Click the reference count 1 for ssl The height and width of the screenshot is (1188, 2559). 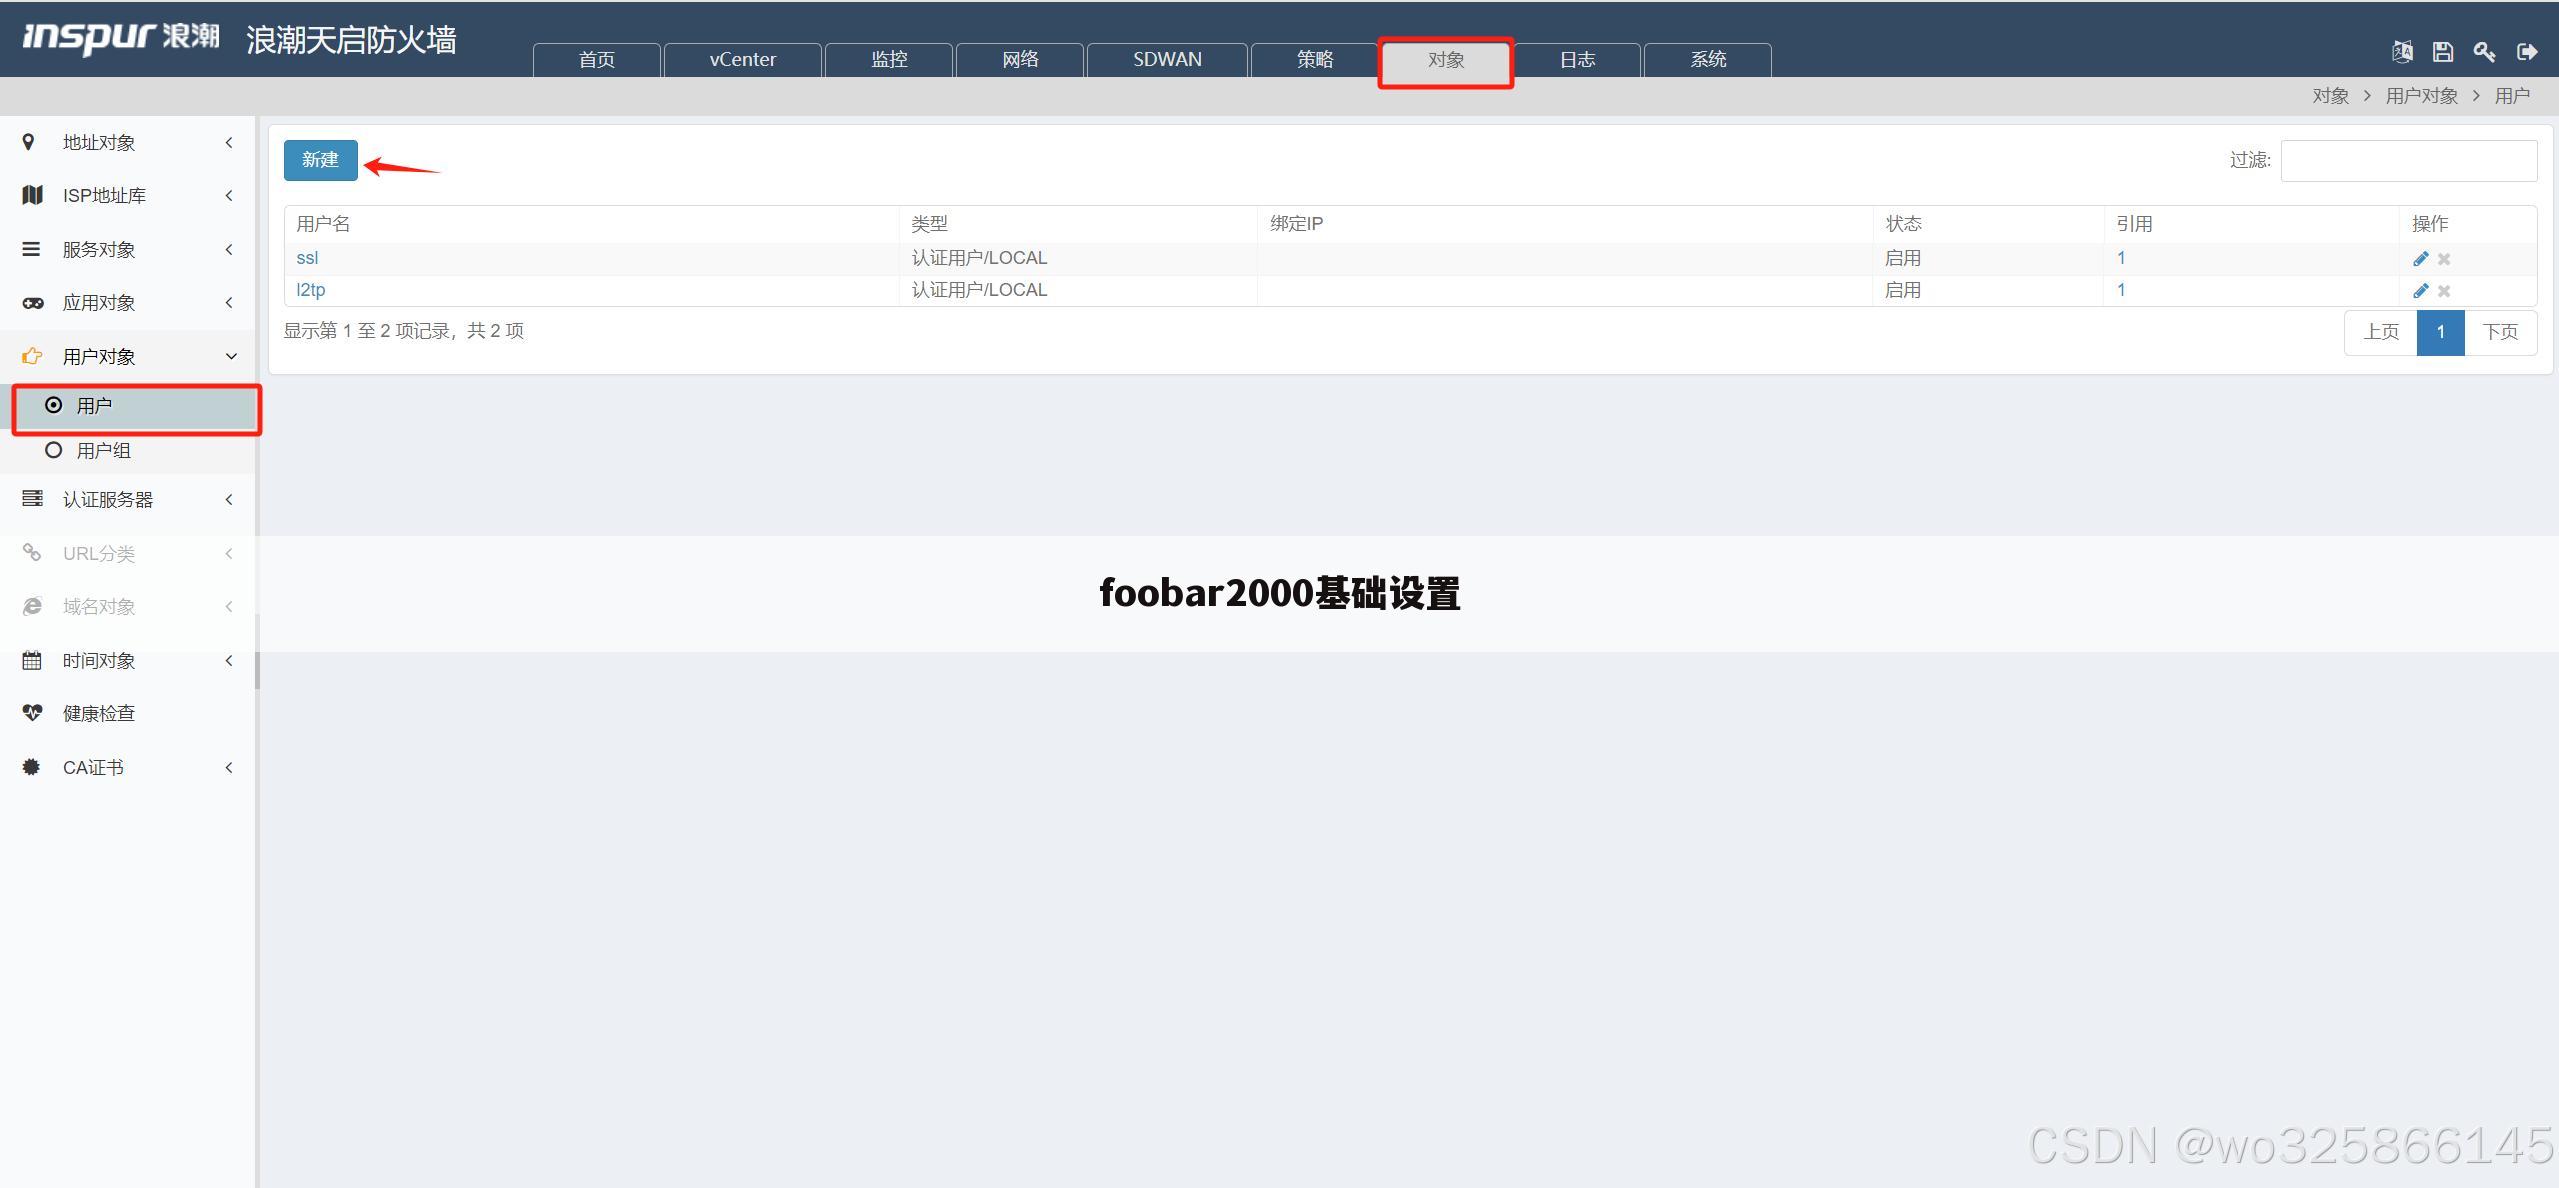point(2121,258)
